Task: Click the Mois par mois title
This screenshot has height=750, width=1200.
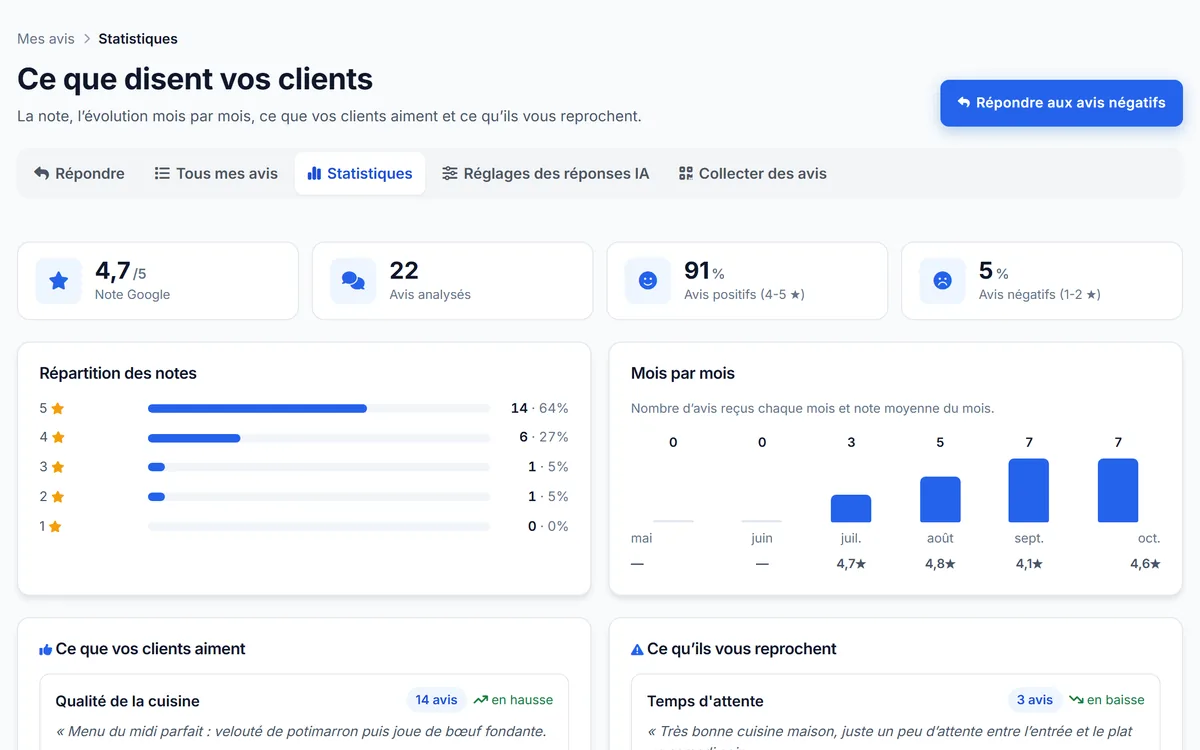Action: (683, 373)
